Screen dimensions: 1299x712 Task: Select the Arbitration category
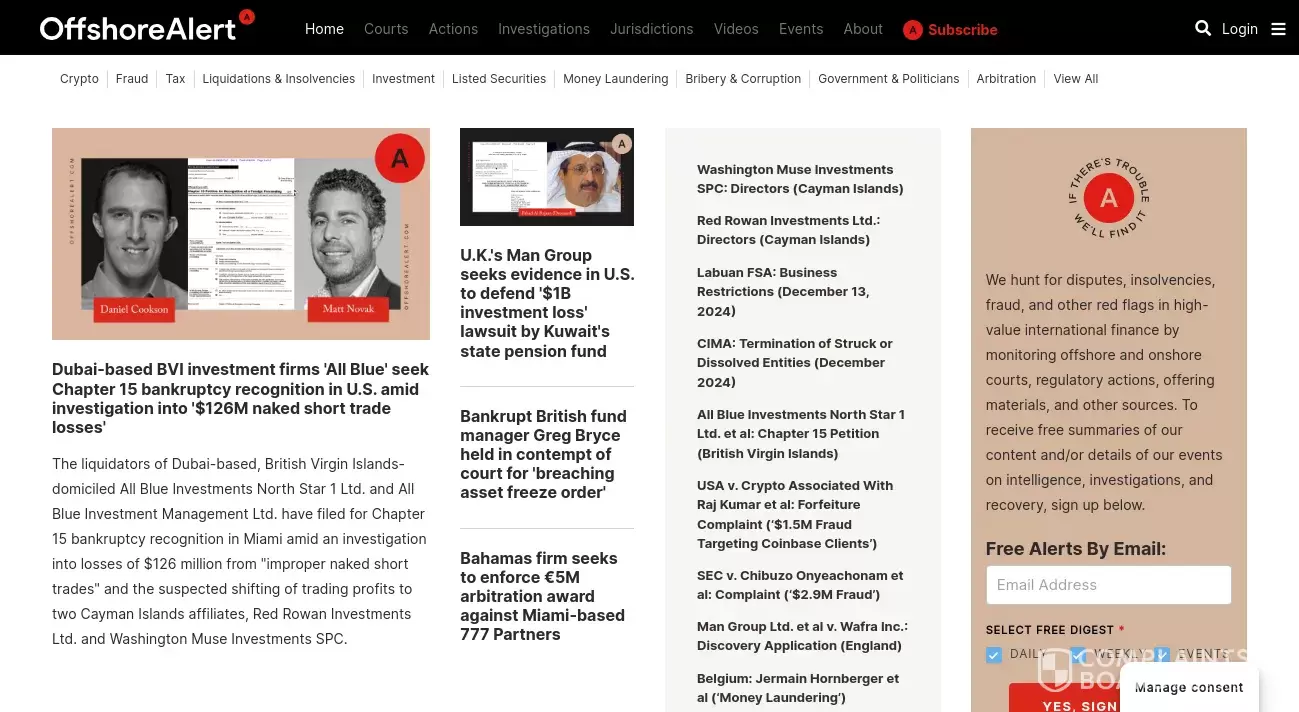coord(1006,79)
